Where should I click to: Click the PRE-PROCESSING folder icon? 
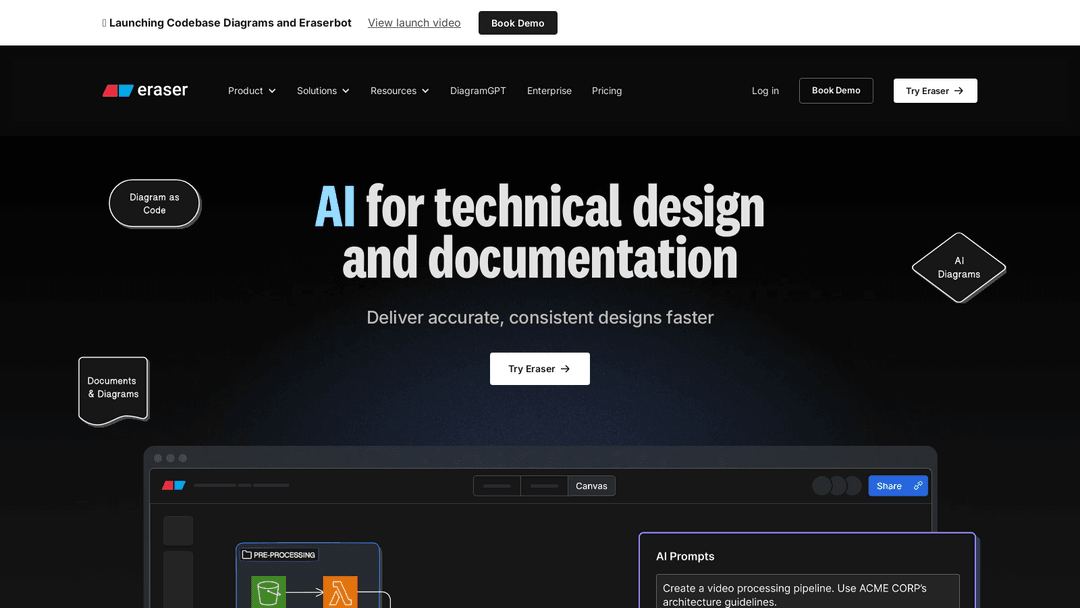pos(247,554)
